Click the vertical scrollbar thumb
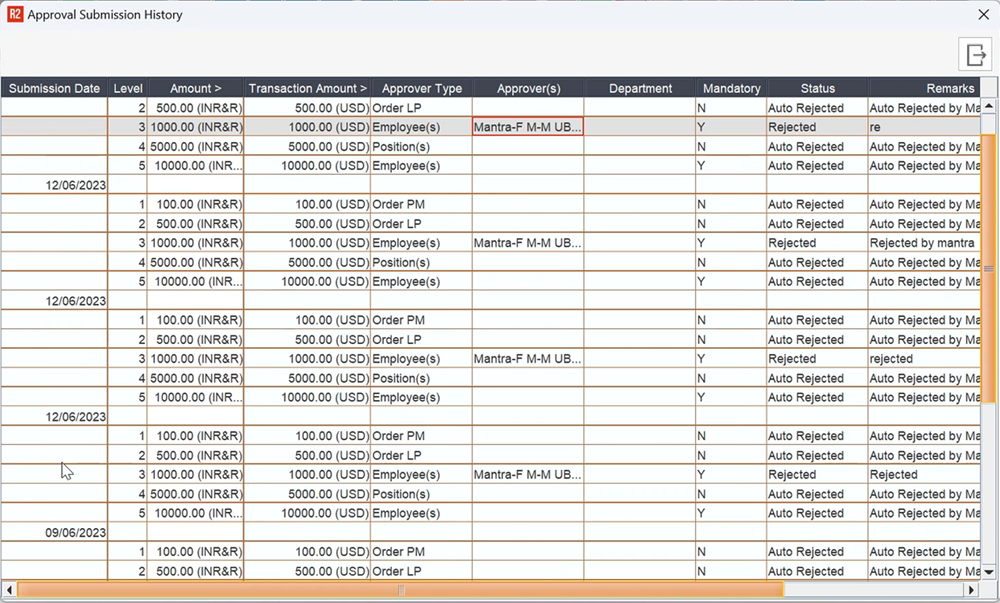Image resolution: width=1000 pixels, height=603 pixels. pos(988,260)
